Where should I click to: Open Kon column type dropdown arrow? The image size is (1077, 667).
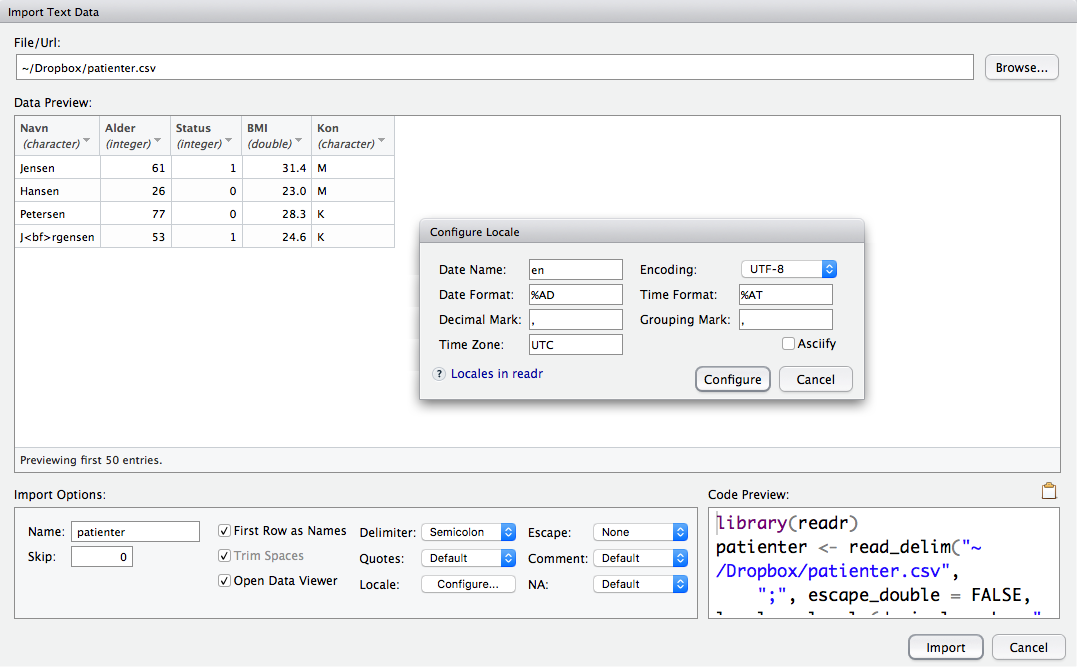382,142
